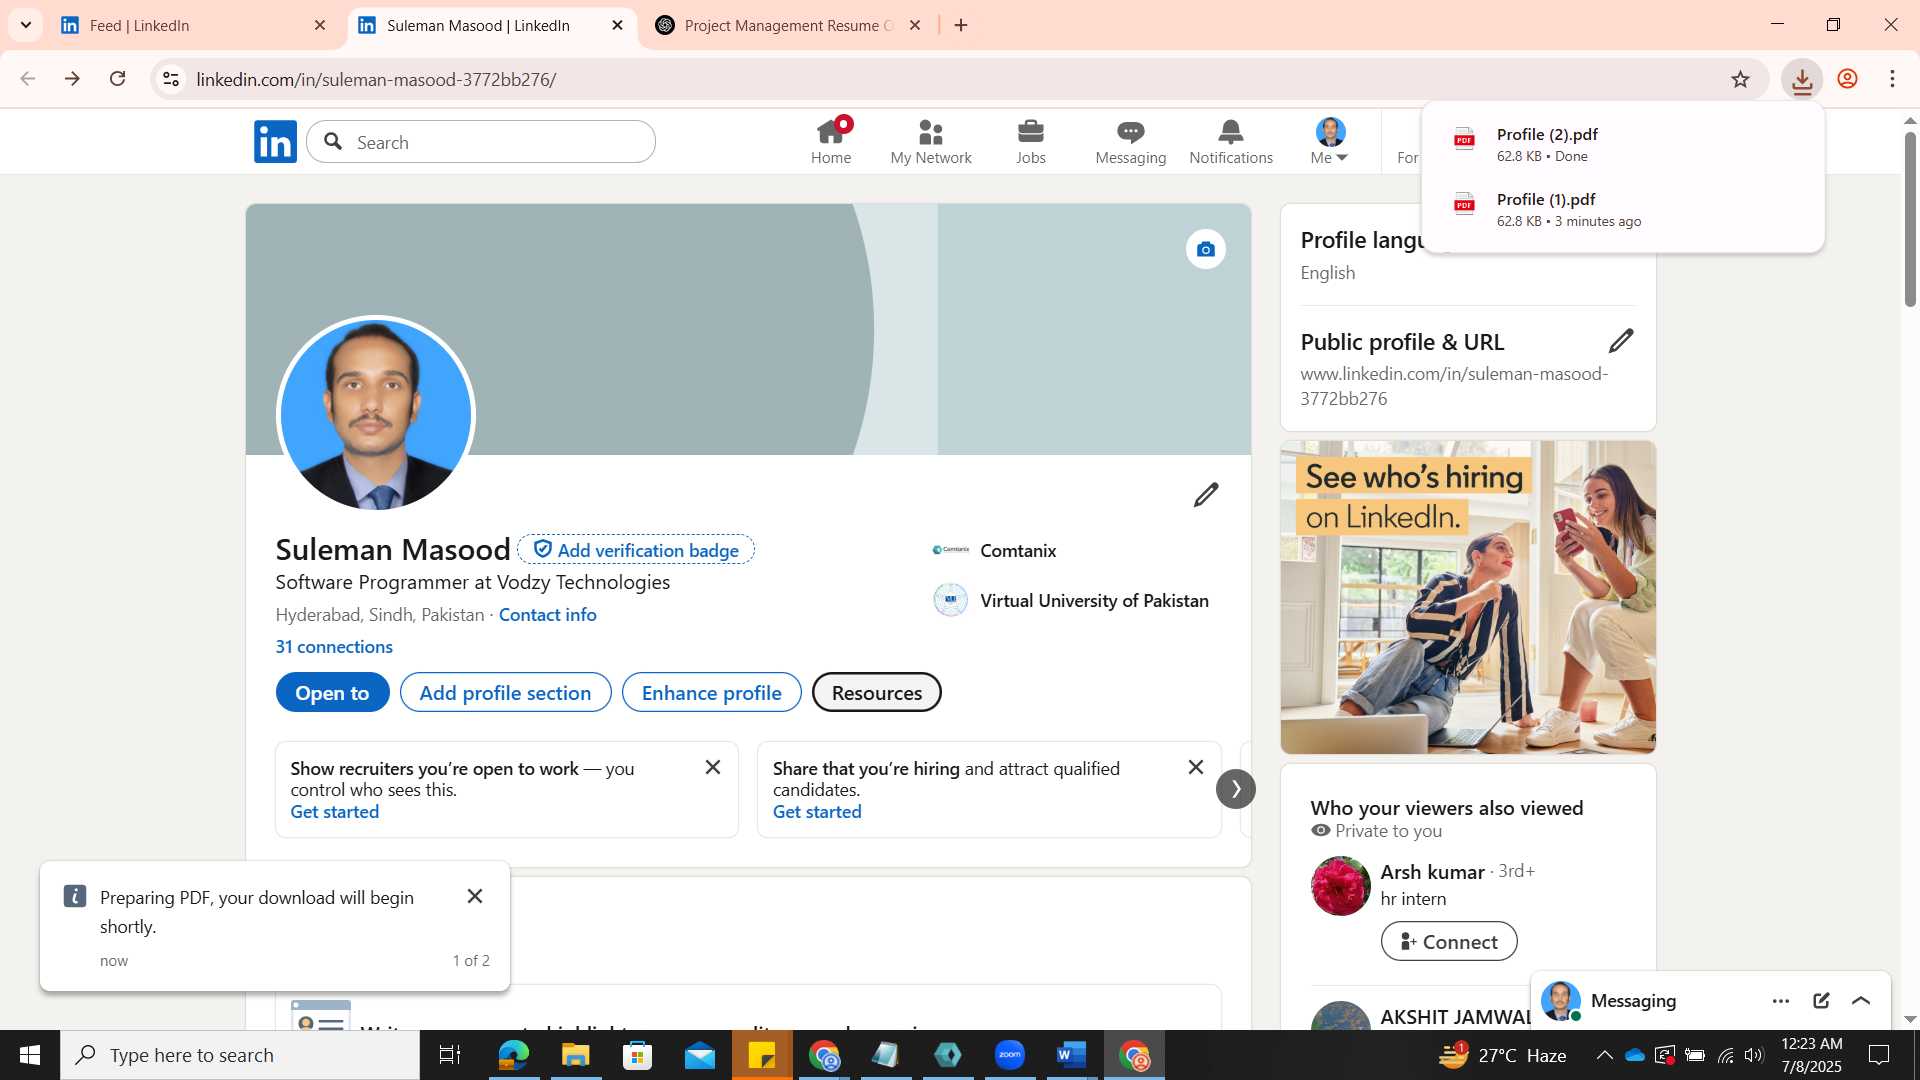This screenshot has width=1920, height=1080.
Task: Open Profile (2).pdf download
Action: click(1622, 144)
